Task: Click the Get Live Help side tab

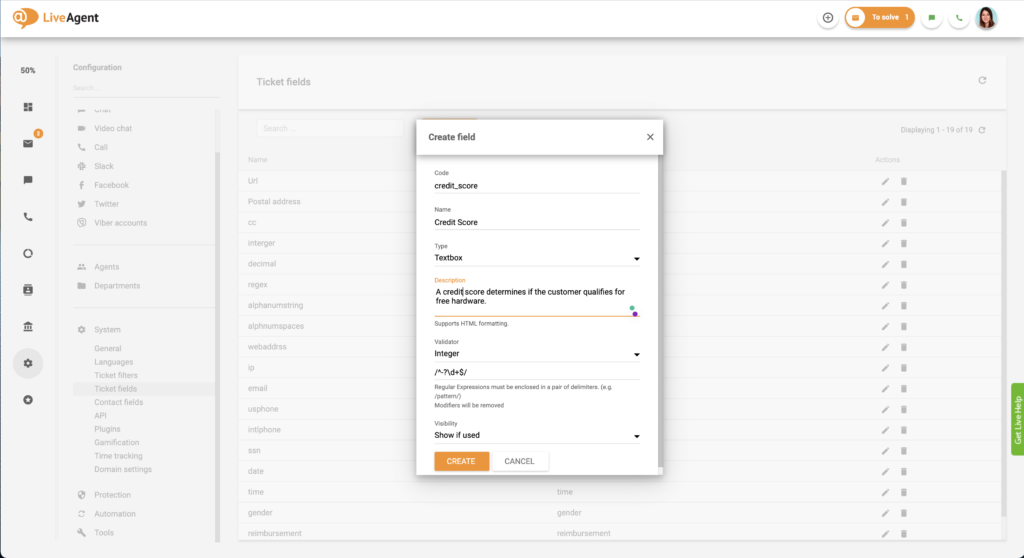Action: (1017, 420)
